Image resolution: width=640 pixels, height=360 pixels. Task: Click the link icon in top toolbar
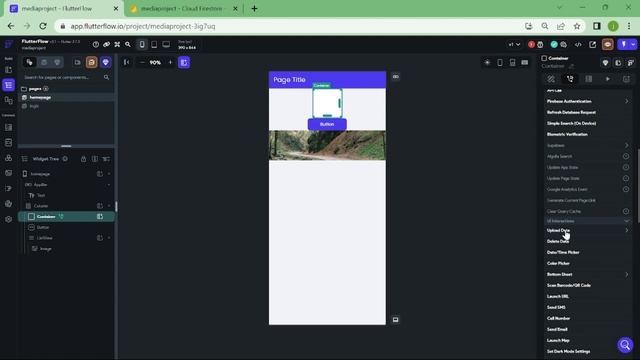[x=106, y=44]
